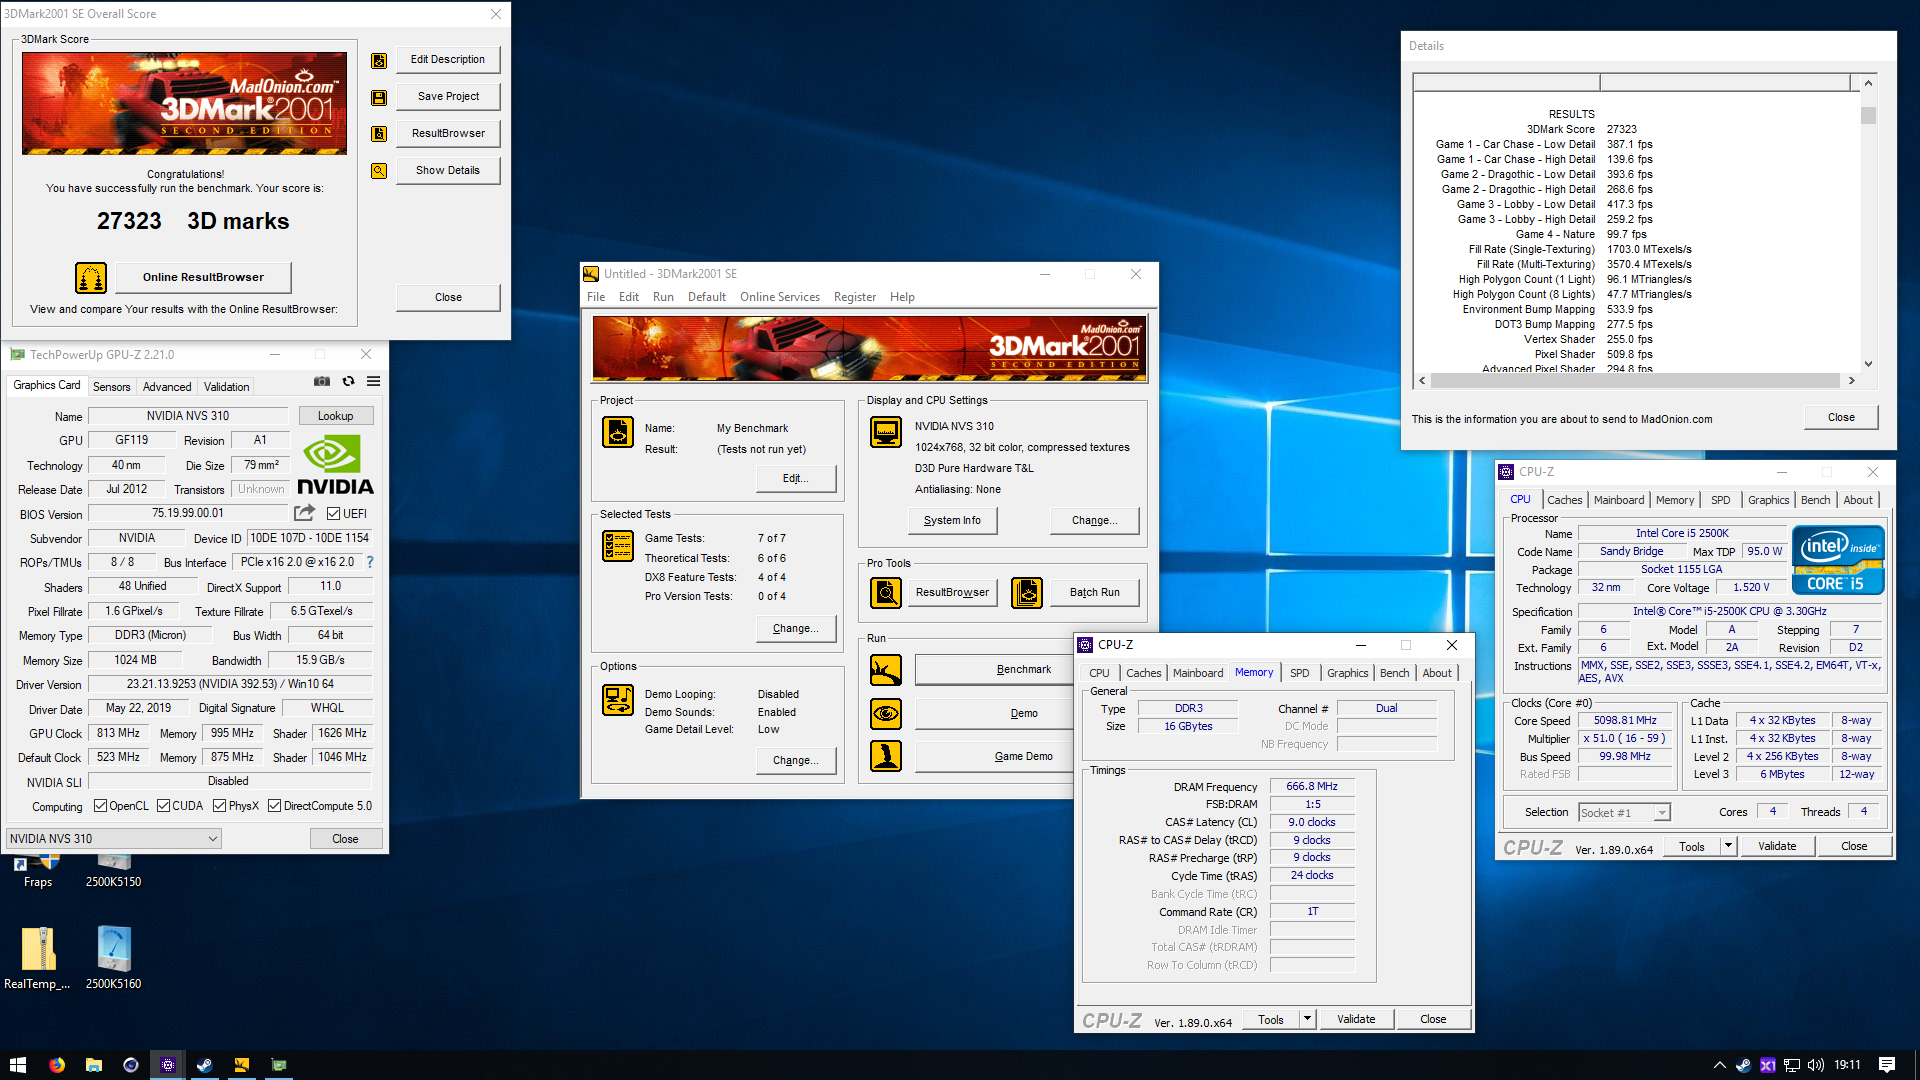The height and width of the screenshot is (1080, 1920).
Task: Click the Selected Tests checklist icon
Action: click(618, 546)
